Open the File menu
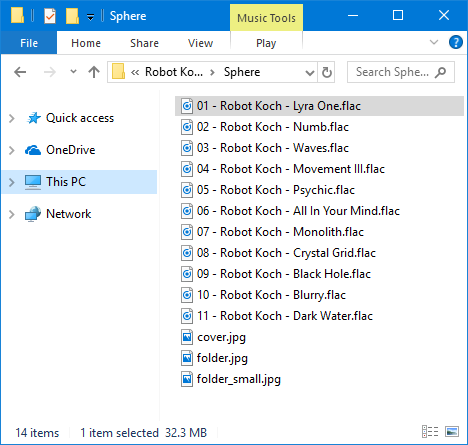This screenshot has width=468, height=445. pyautogui.click(x=29, y=43)
